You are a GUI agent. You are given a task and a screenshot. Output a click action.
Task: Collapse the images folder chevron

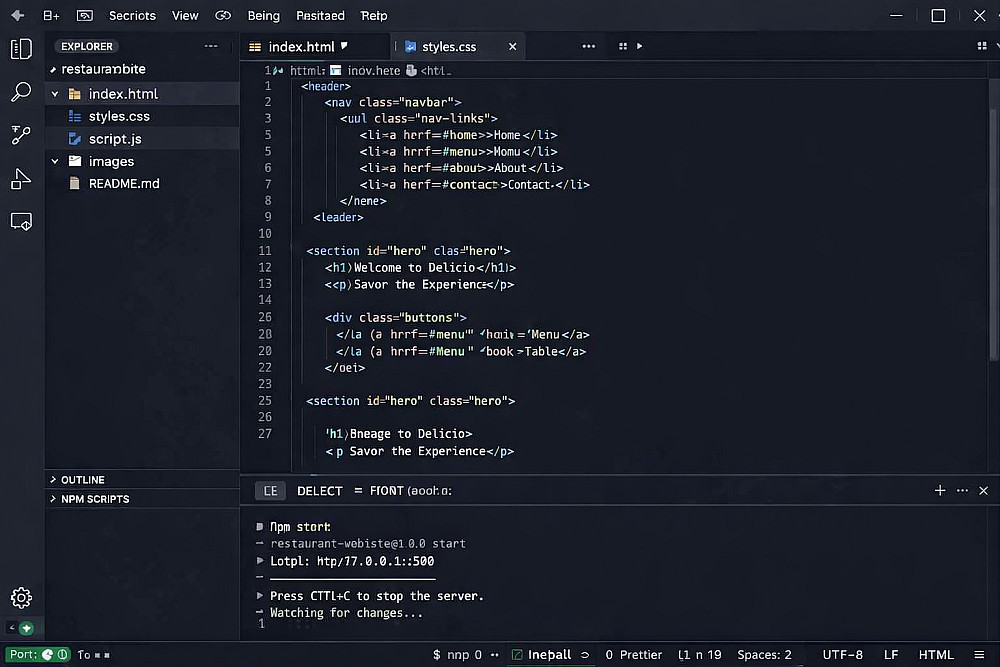tap(55, 161)
